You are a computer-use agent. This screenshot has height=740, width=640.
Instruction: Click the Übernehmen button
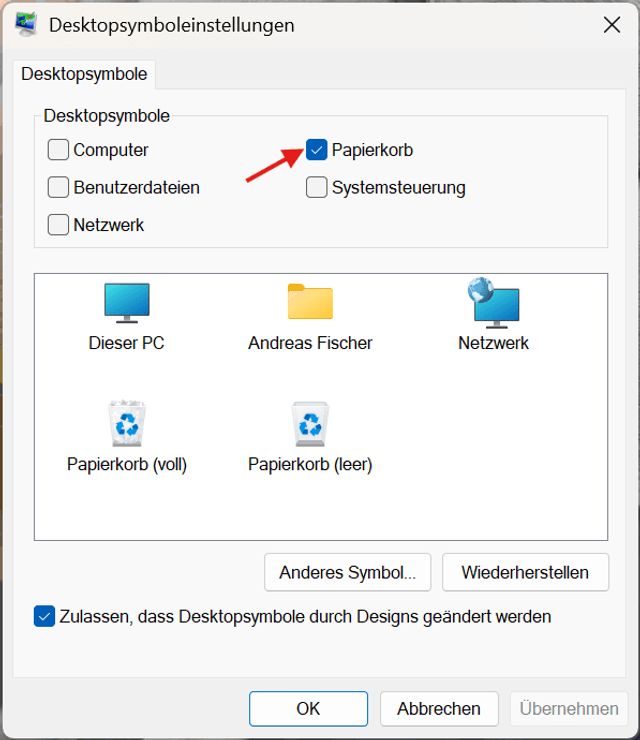tap(569, 708)
